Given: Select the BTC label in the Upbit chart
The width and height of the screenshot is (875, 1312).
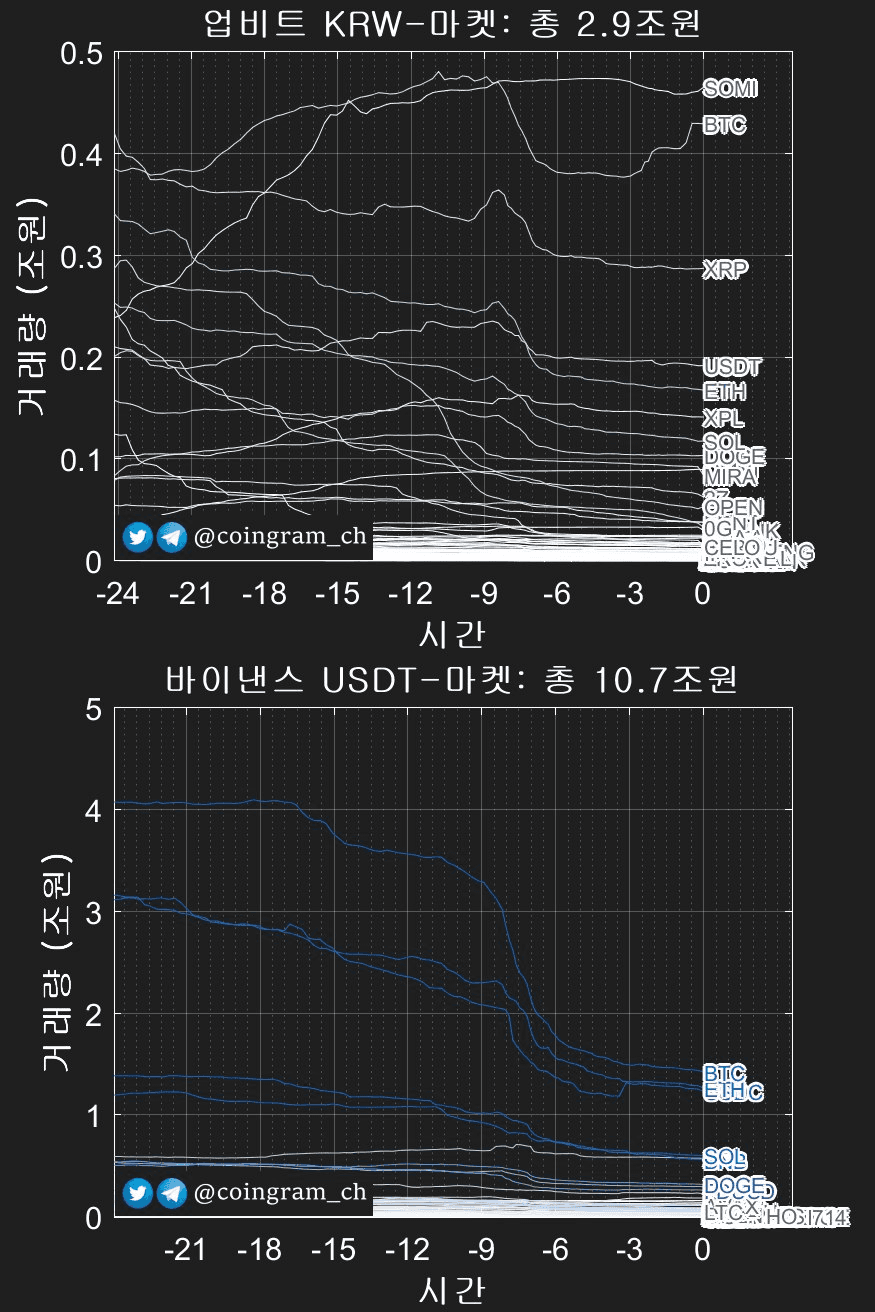Looking at the screenshot, I should (x=724, y=126).
